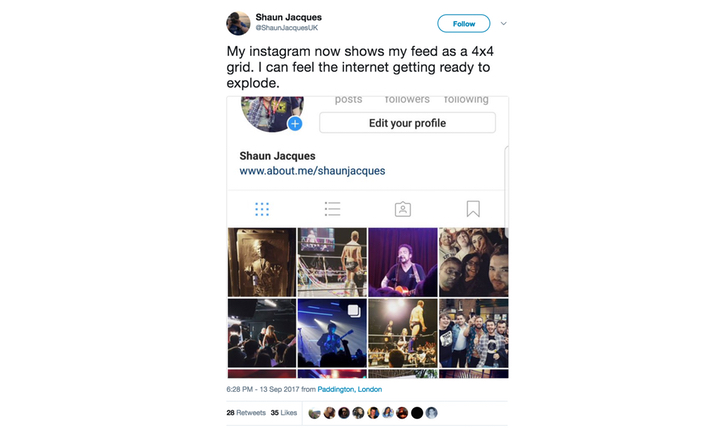
Task: View the 35 Likes list
Action: coord(284,413)
